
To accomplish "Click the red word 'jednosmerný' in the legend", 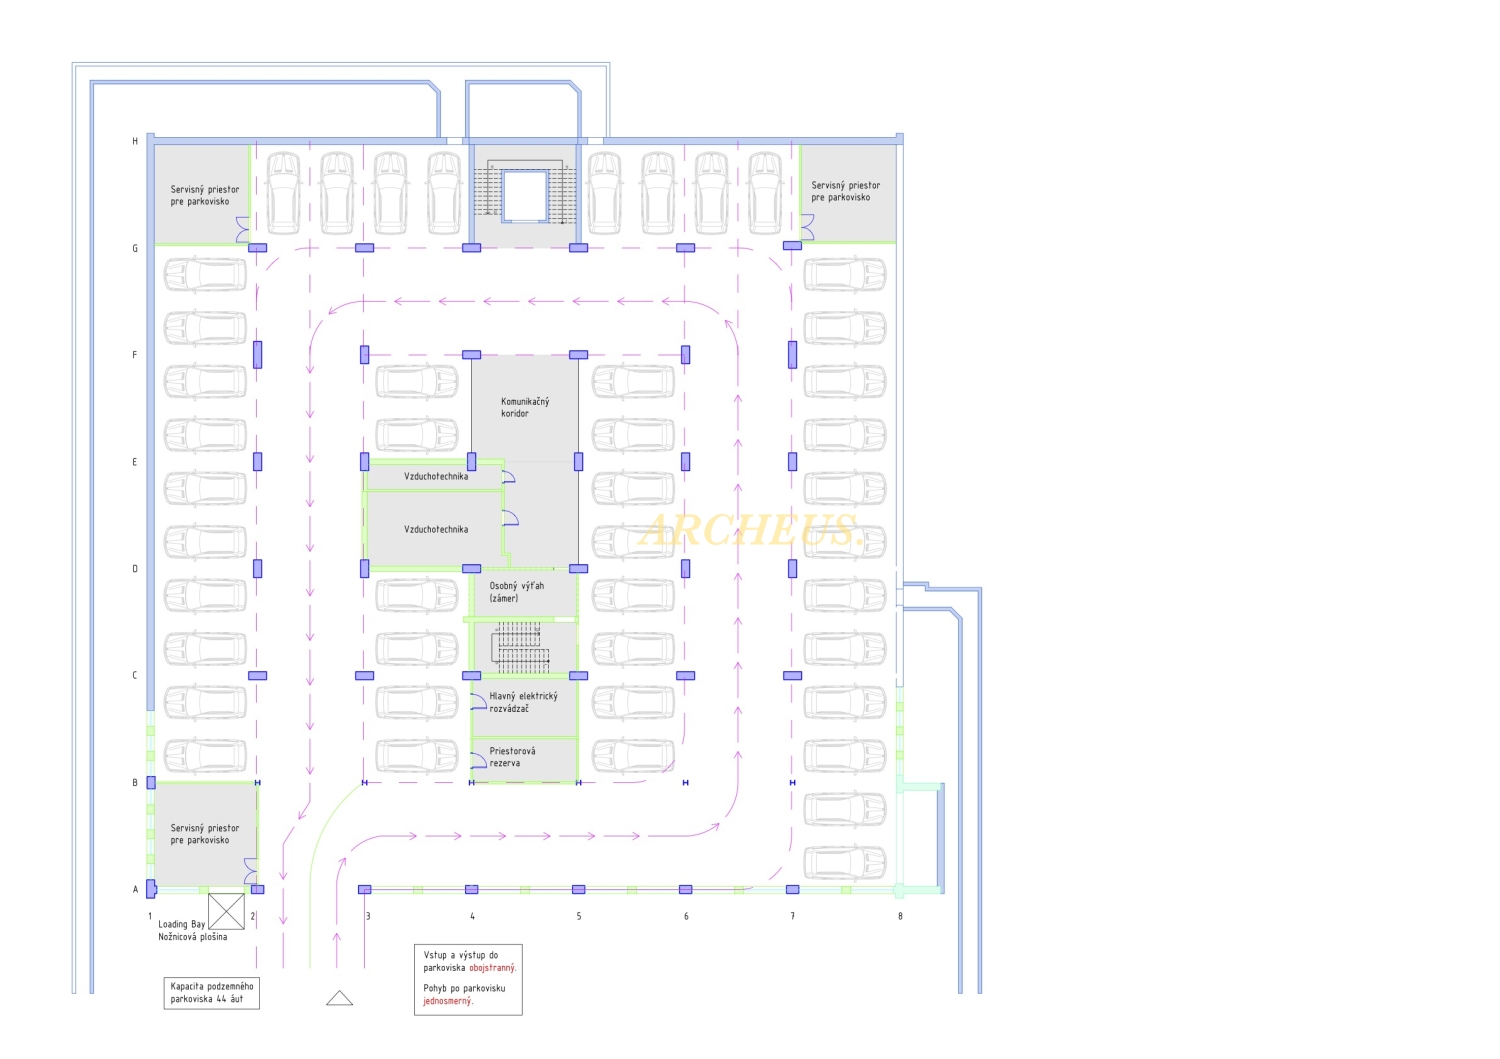I will [448, 1001].
